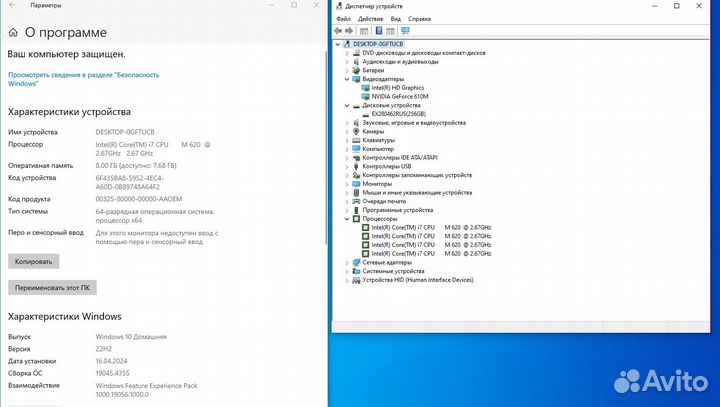Click Переименовать этот ПК button
Viewport: 720px width, 407px height.
pos(52,288)
